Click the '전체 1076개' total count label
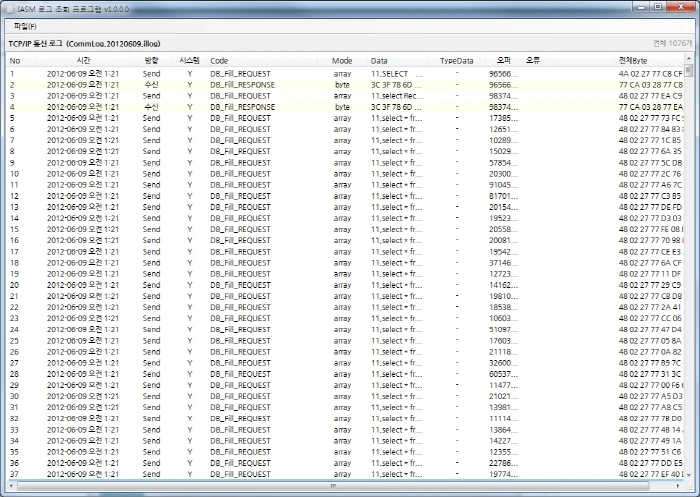The image size is (700, 497). [672, 43]
